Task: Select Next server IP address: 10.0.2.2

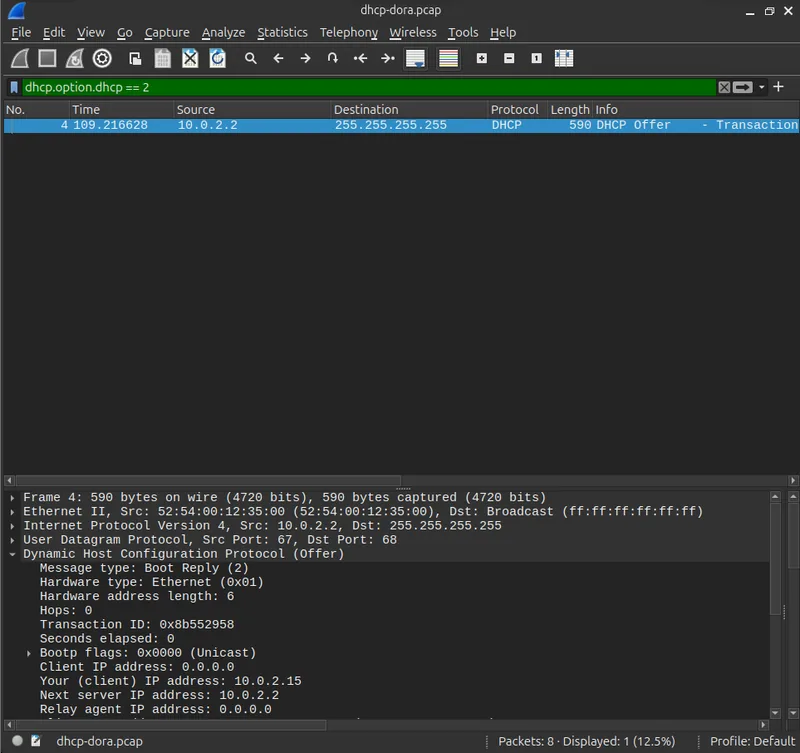Action: 159,695
